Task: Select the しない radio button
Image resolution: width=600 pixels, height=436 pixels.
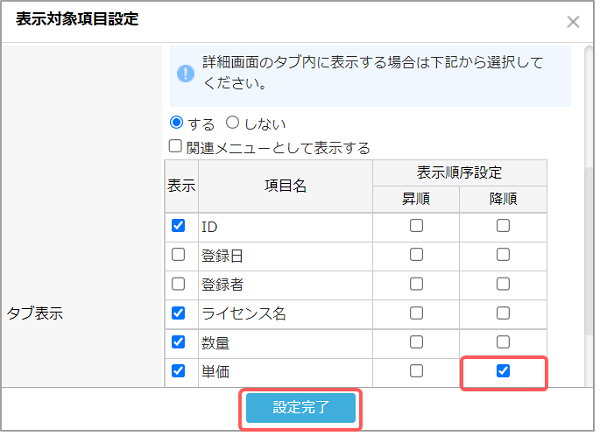Action: 232,122
